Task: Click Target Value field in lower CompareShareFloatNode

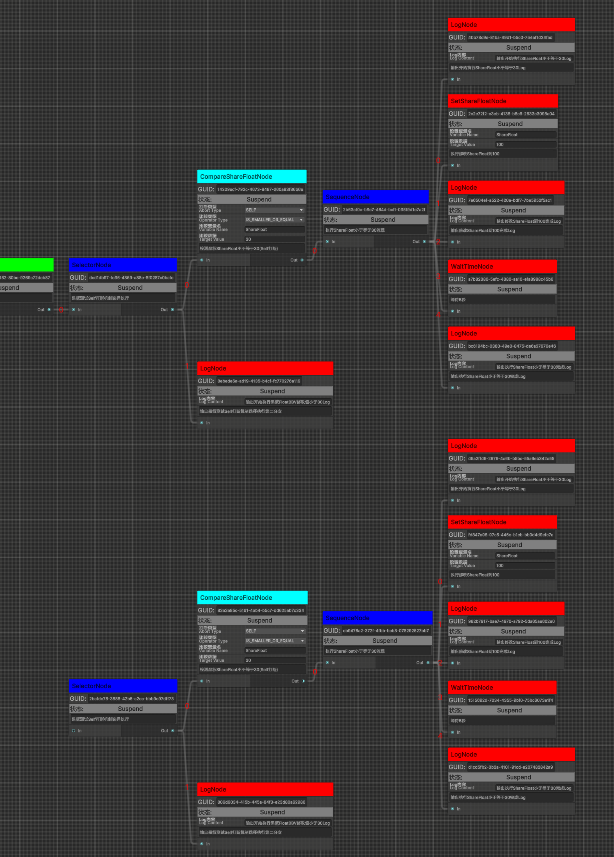Action: point(274,660)
